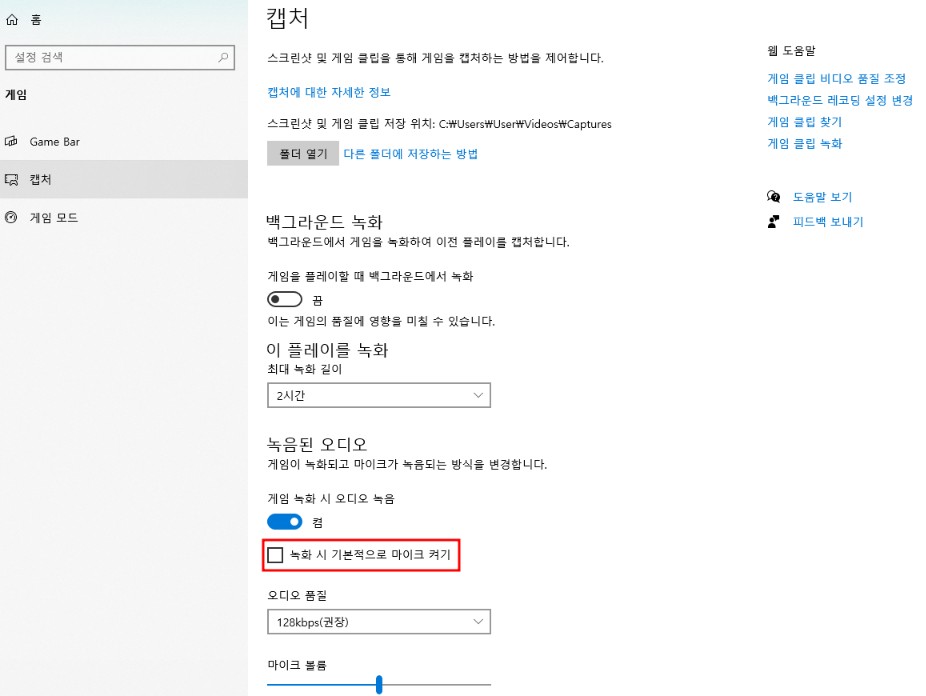Image resolution: width=926 pixels, height=696 pixels.
Task: Click the dropdown chevron on 오디오 품질
Action: [x=478, y=621]
